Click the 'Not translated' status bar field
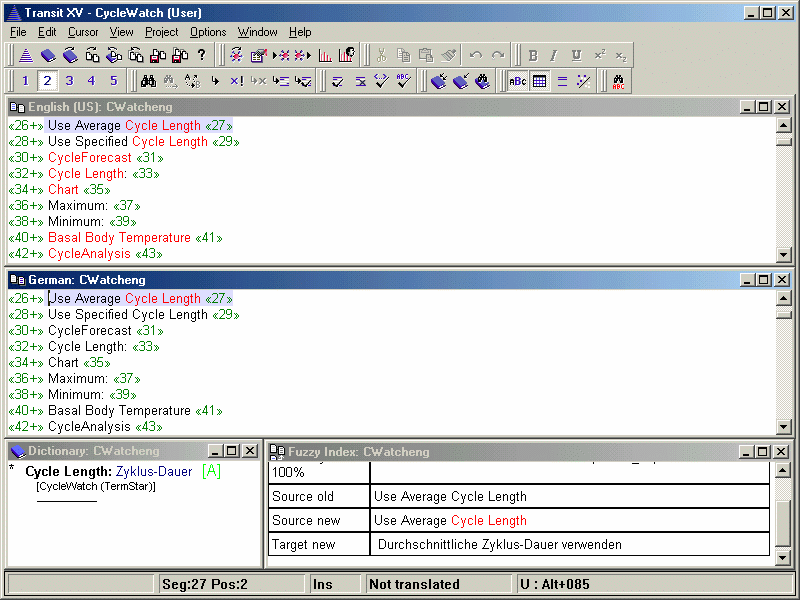 [x=439, y=584]
